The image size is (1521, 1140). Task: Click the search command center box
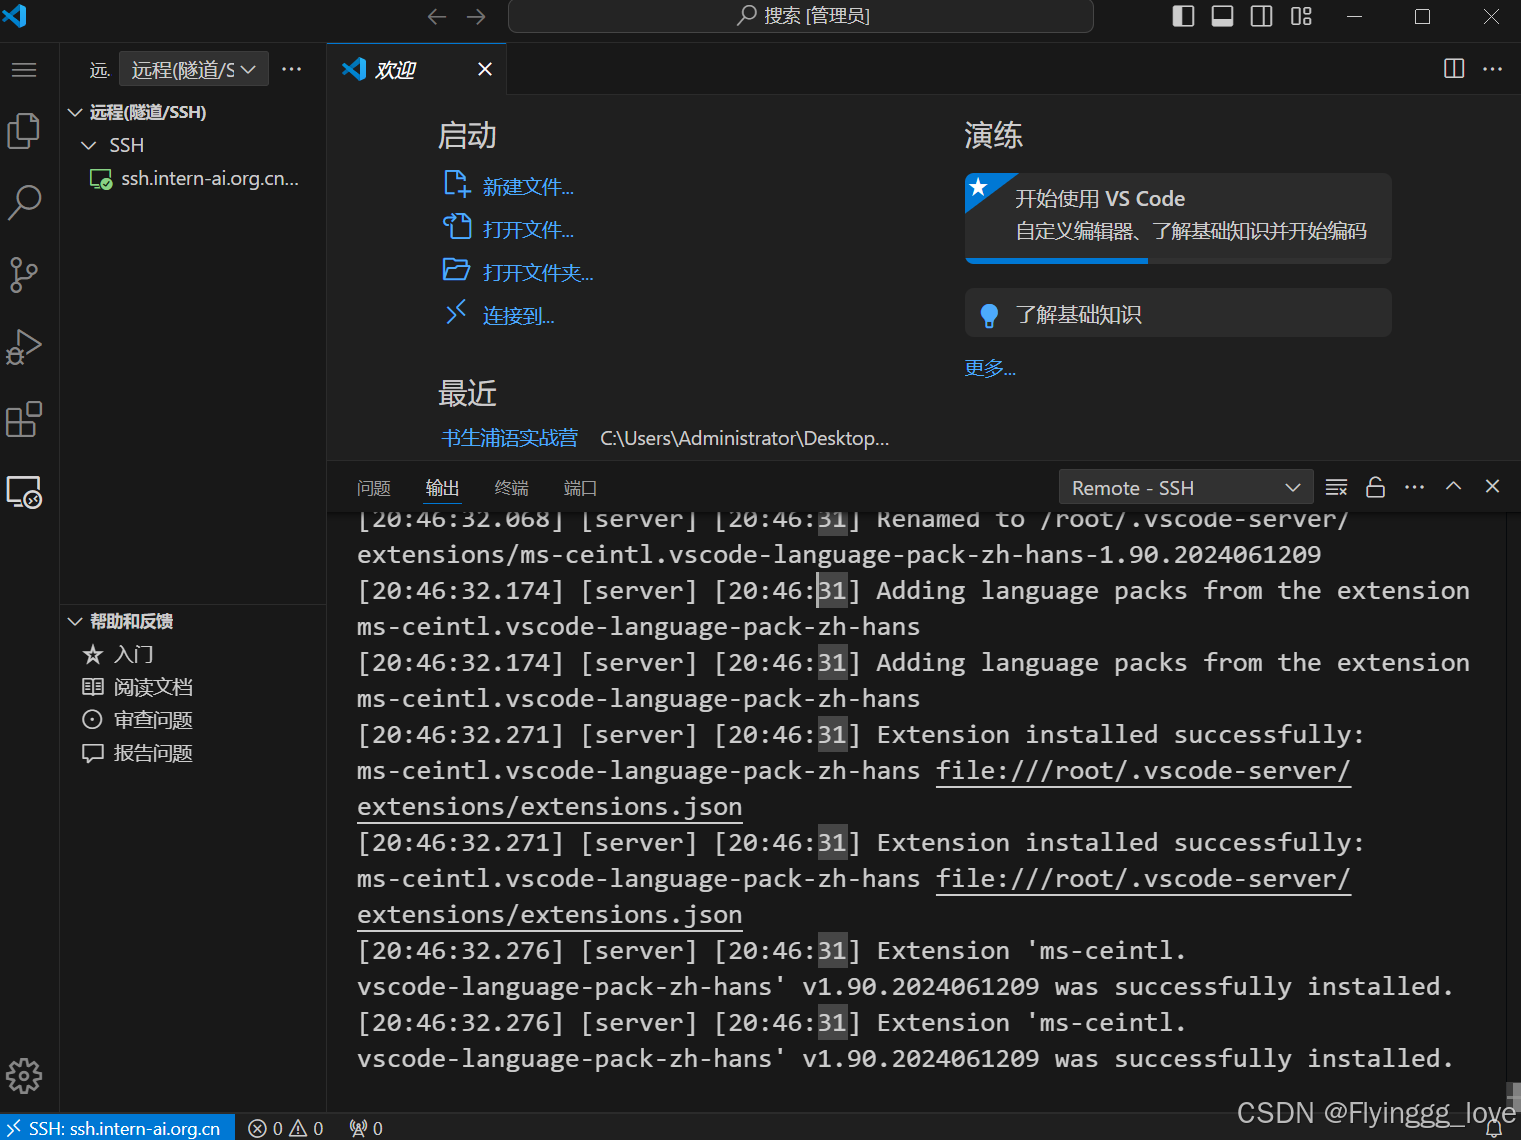tap(801, 16)
